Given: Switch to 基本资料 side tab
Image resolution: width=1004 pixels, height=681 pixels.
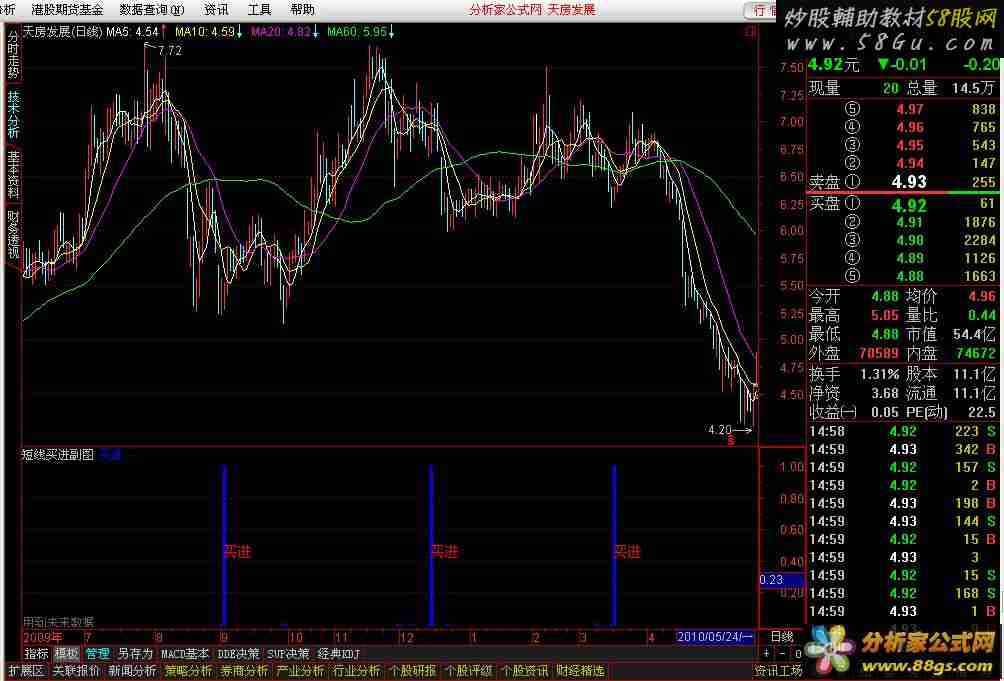Looking at the screenshot, I should 13,173.
